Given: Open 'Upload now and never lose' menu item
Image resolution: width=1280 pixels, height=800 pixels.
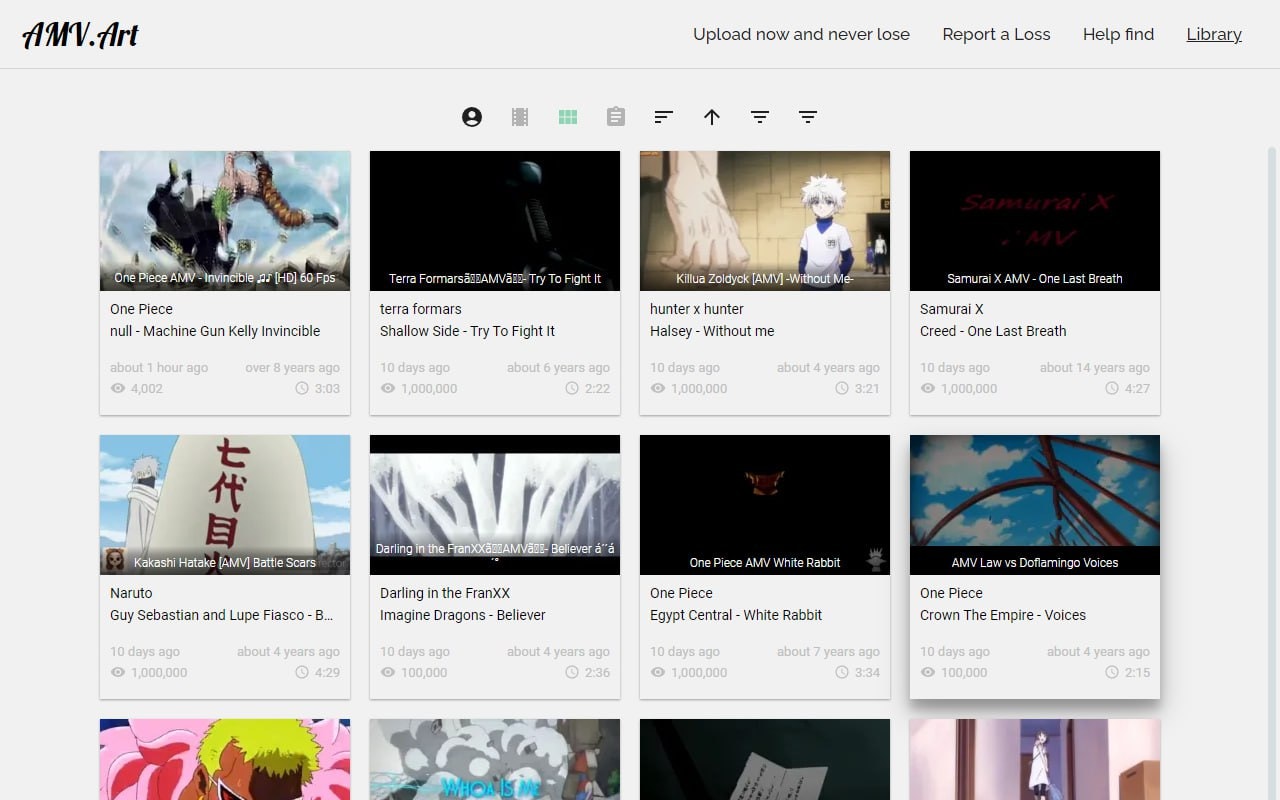Looking at the screenshot, I should click(801, 34).
